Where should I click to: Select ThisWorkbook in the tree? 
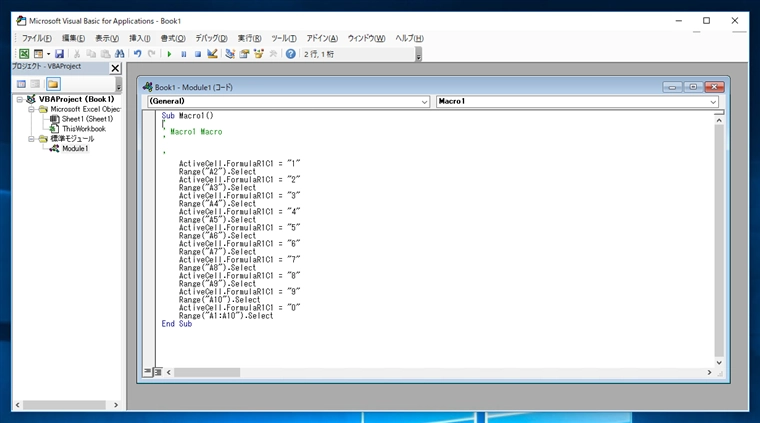click(x=83, y=129)
